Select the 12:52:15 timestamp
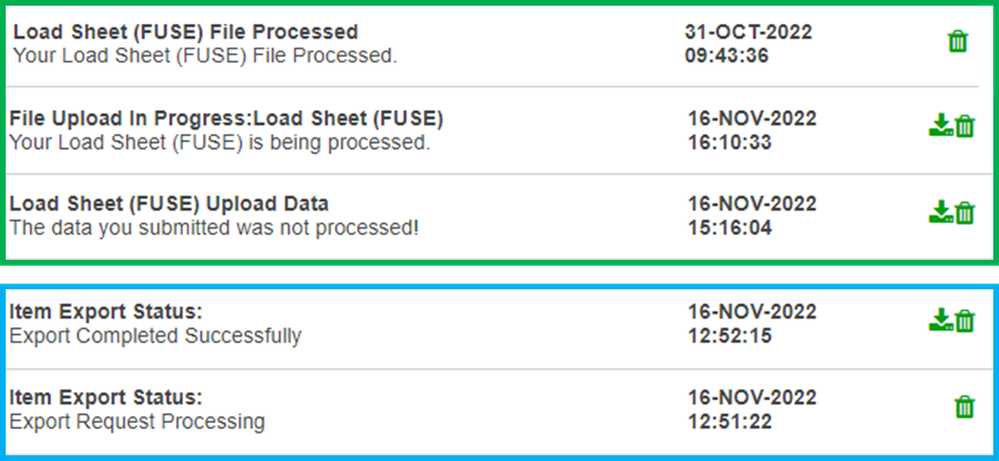 [729, 336]
